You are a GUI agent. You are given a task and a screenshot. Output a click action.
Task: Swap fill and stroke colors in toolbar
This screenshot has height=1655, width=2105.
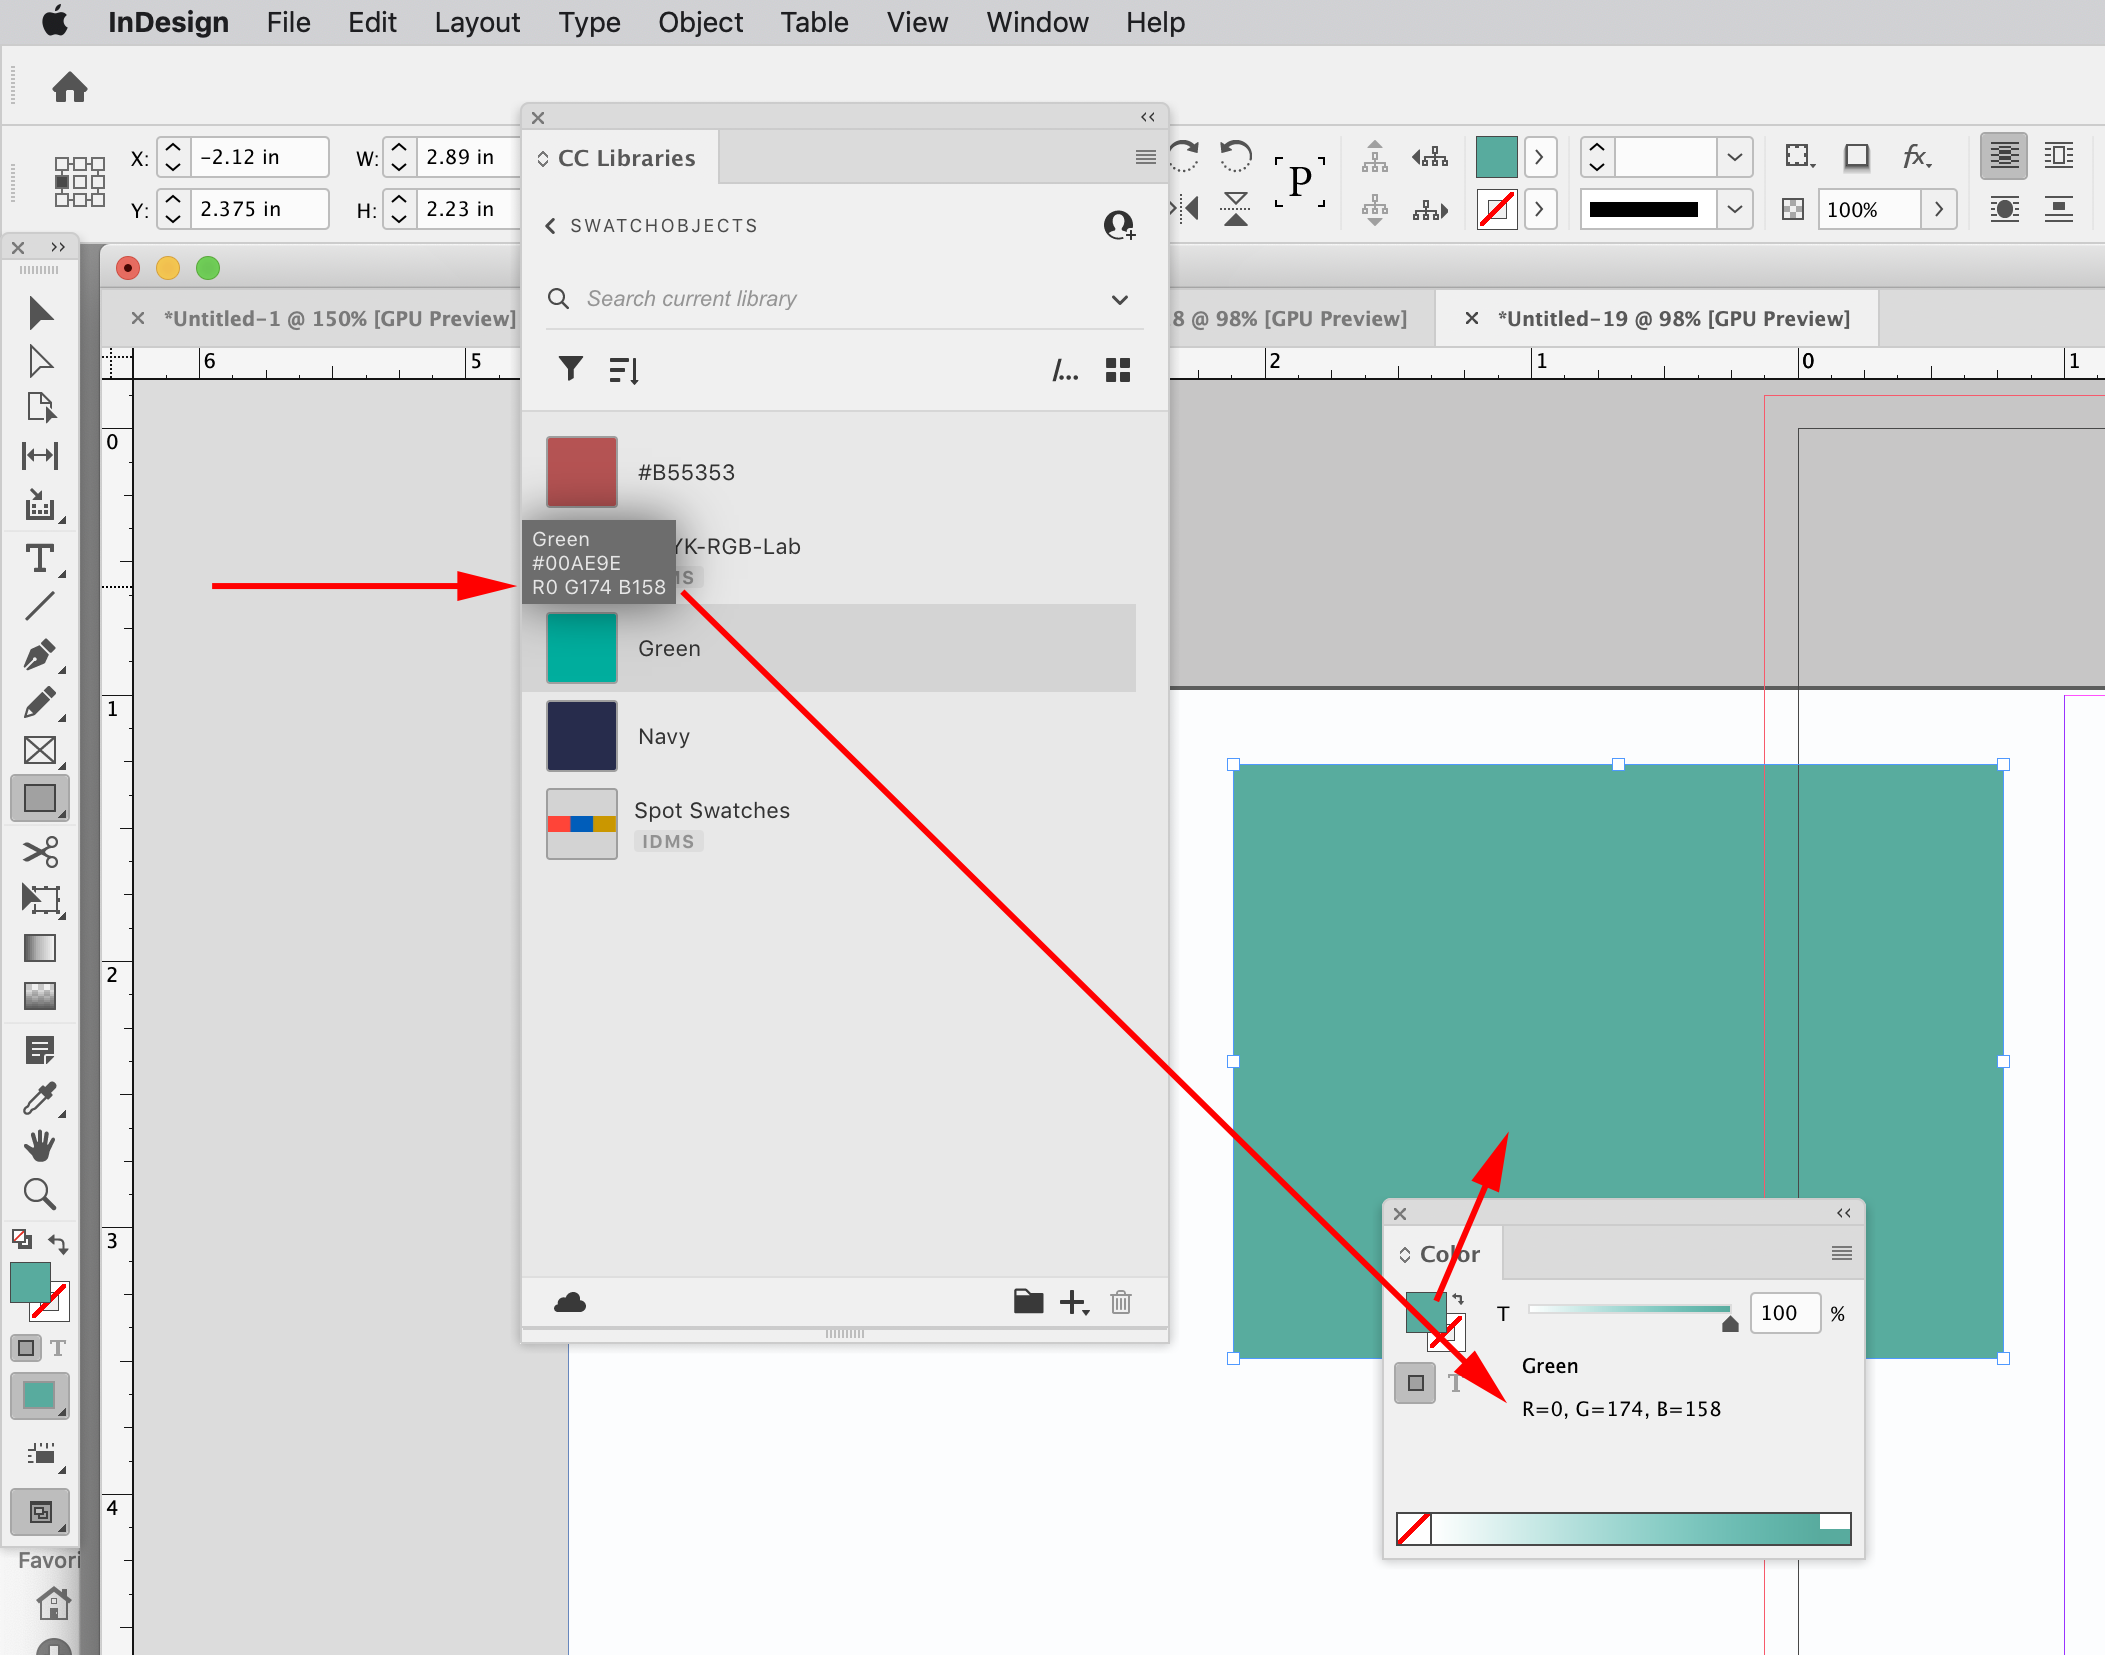(59, 1241)
